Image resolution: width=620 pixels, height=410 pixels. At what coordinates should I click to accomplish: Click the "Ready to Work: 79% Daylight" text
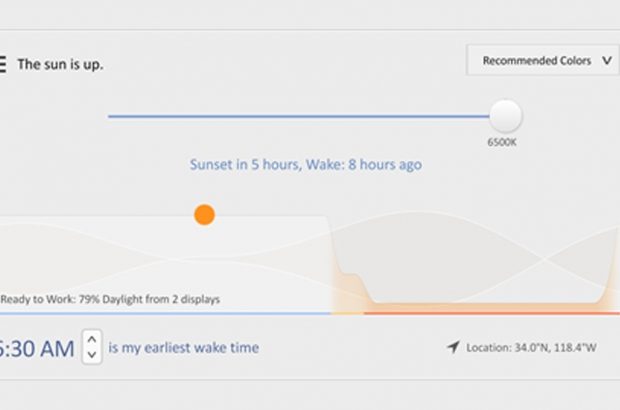110,298
